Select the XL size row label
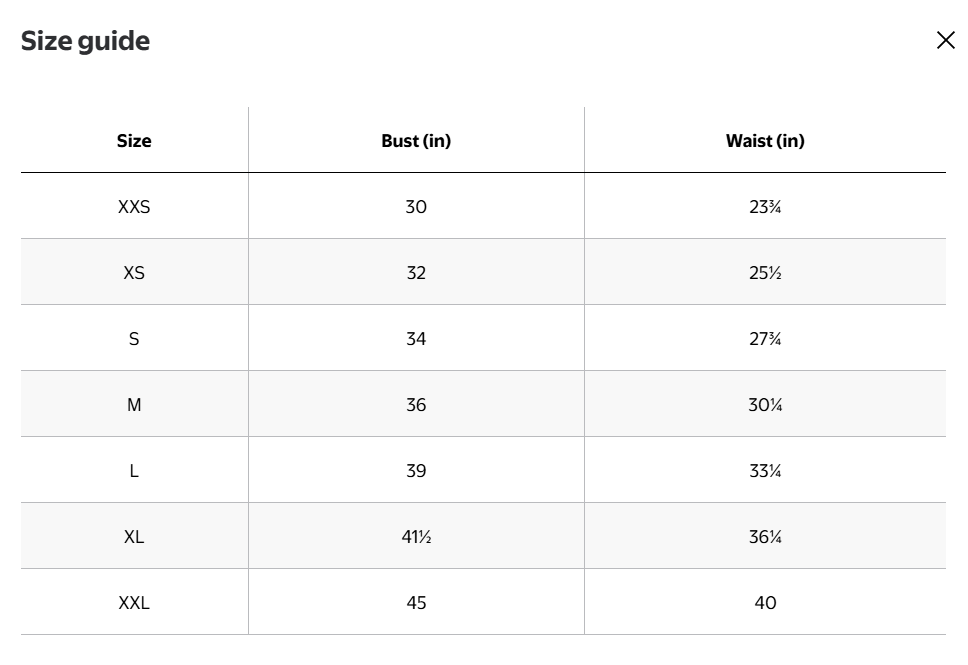This screenshot has height=665, width=968. pos(134,537)
